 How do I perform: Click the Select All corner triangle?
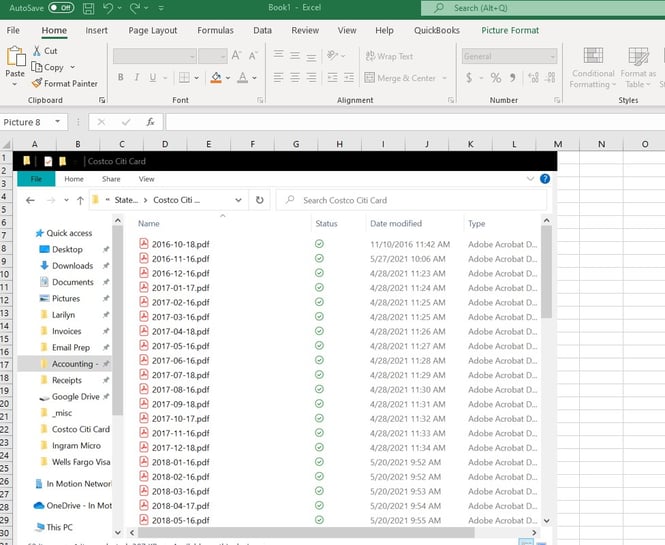pos(6,145)
